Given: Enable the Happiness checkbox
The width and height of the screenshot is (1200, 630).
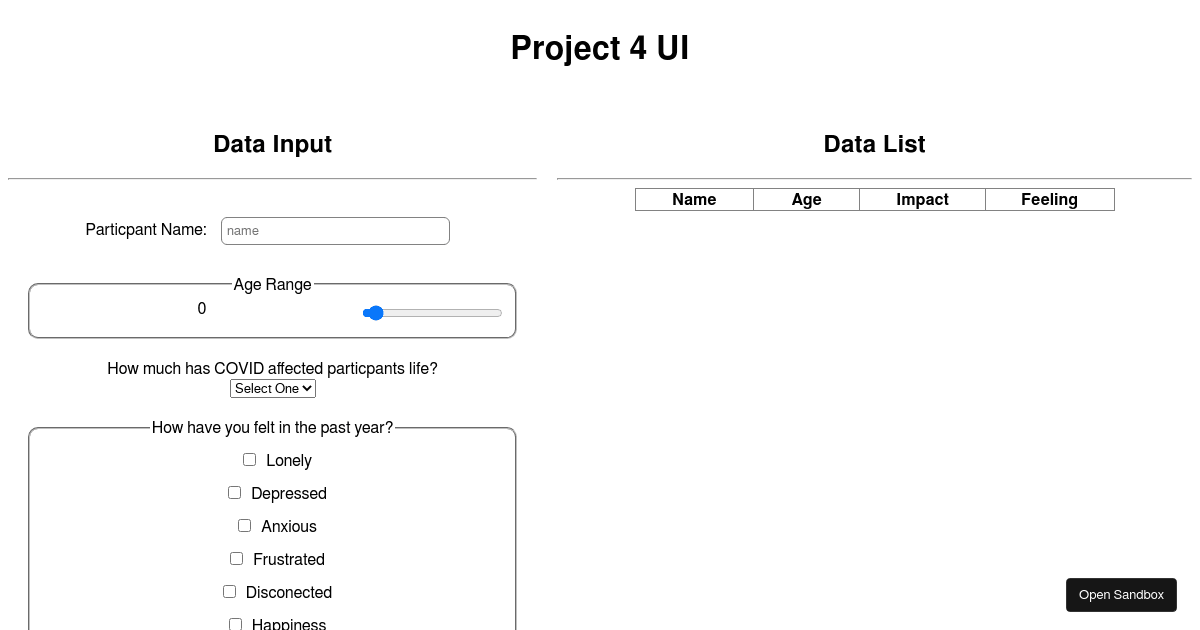Looking at the screenshot, I should tap(235, 623).
